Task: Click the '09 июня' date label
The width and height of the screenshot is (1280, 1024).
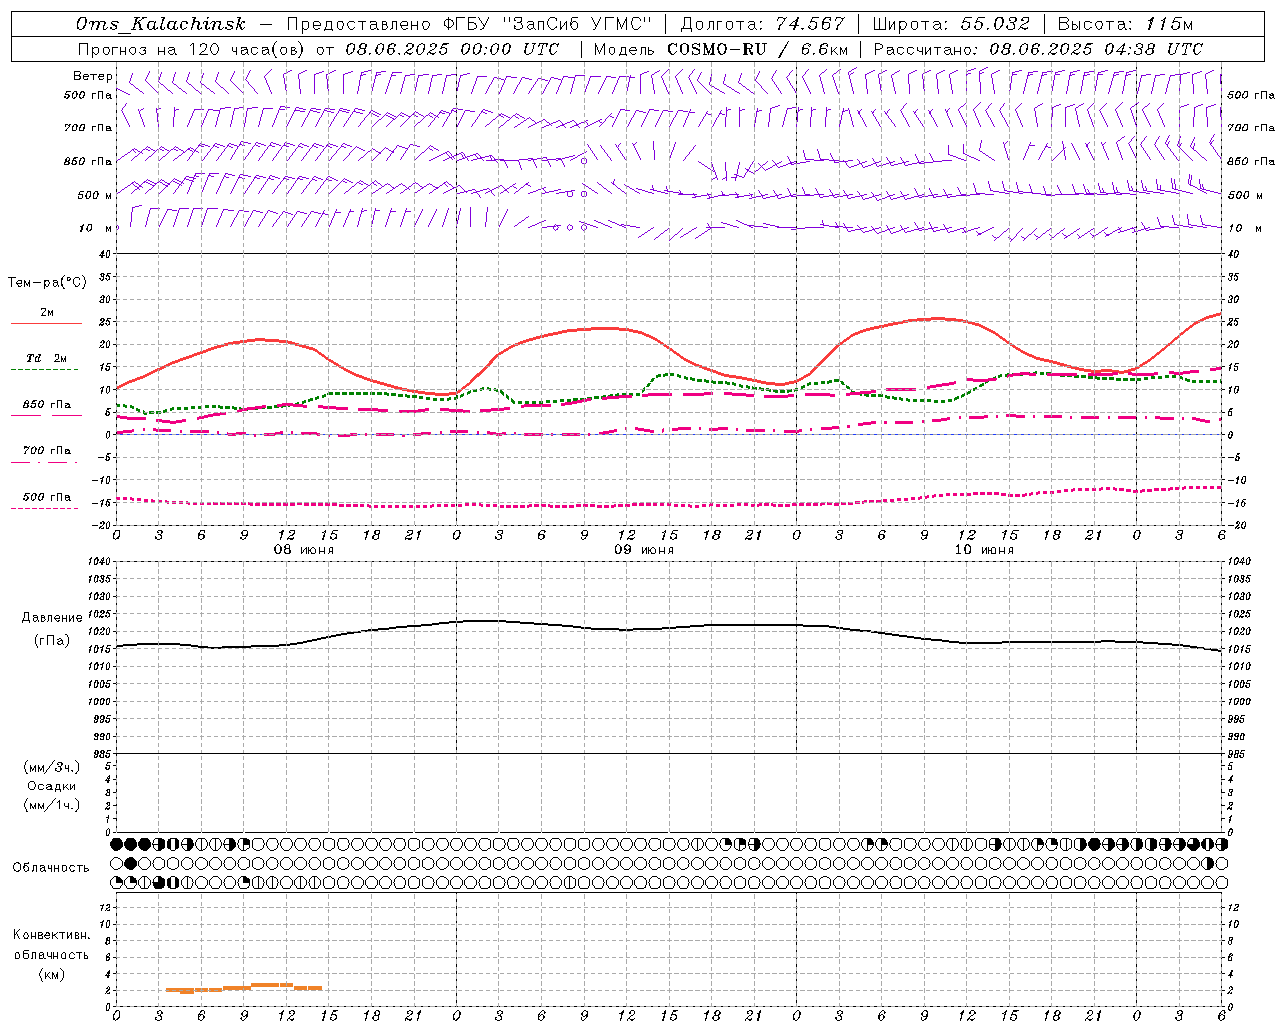Action: pyautogui.click(x=644, y=550)
